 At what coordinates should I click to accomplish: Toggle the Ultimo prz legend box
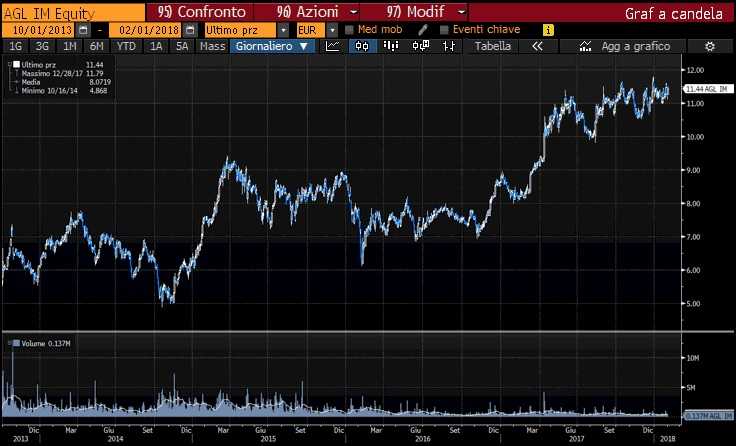pos(16,64)
